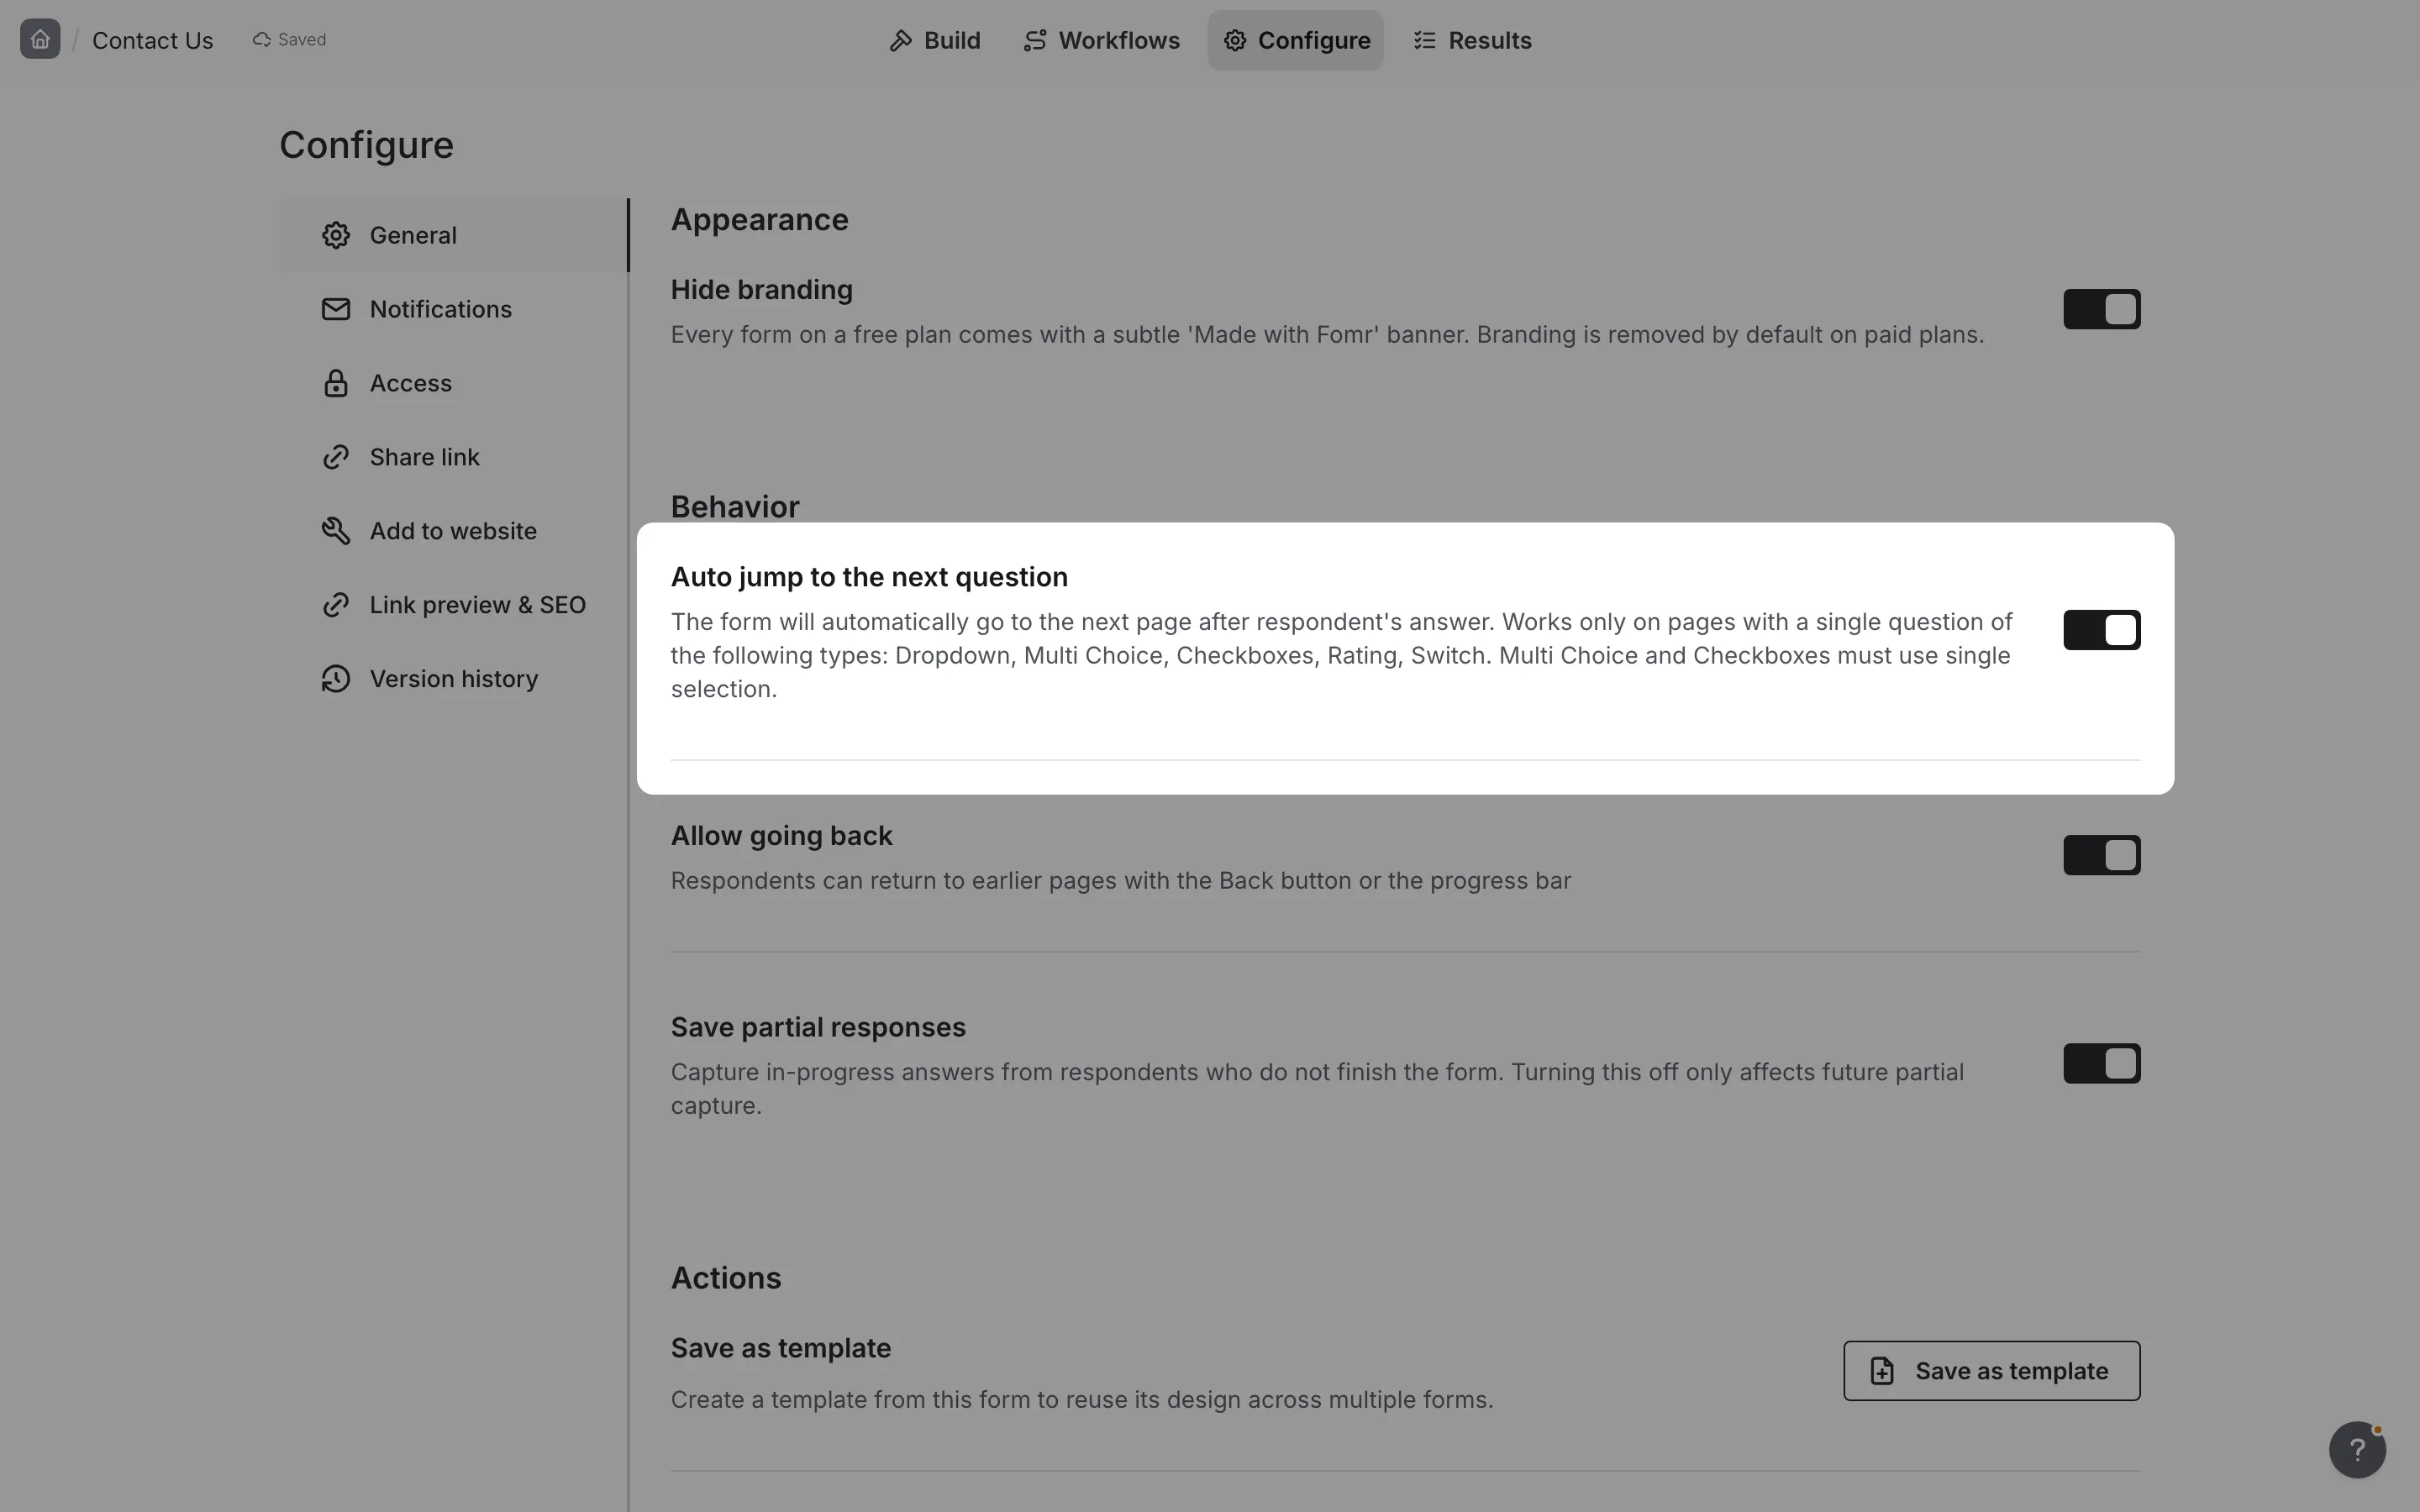Open Add to website settings

[x=454, y=531]
